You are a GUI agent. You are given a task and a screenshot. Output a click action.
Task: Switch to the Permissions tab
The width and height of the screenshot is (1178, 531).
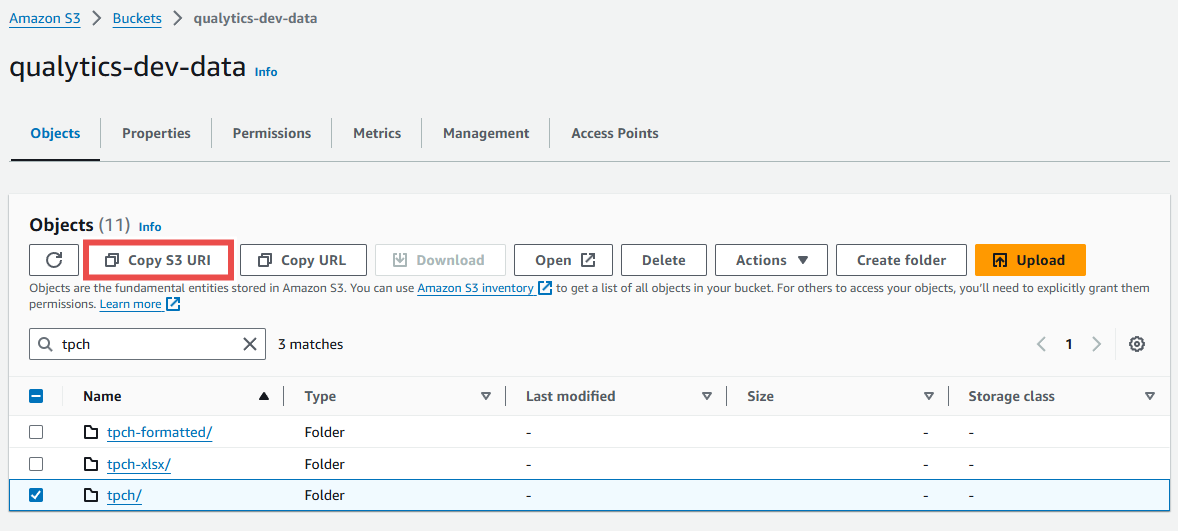coord(272,133)
